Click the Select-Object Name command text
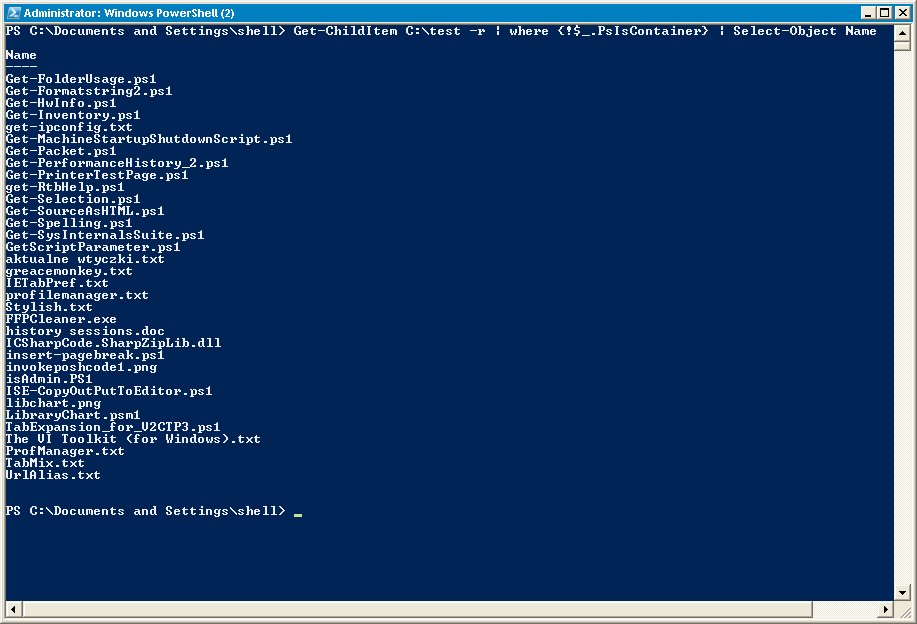This screenshot has width=917, height=624. (805, 31)
